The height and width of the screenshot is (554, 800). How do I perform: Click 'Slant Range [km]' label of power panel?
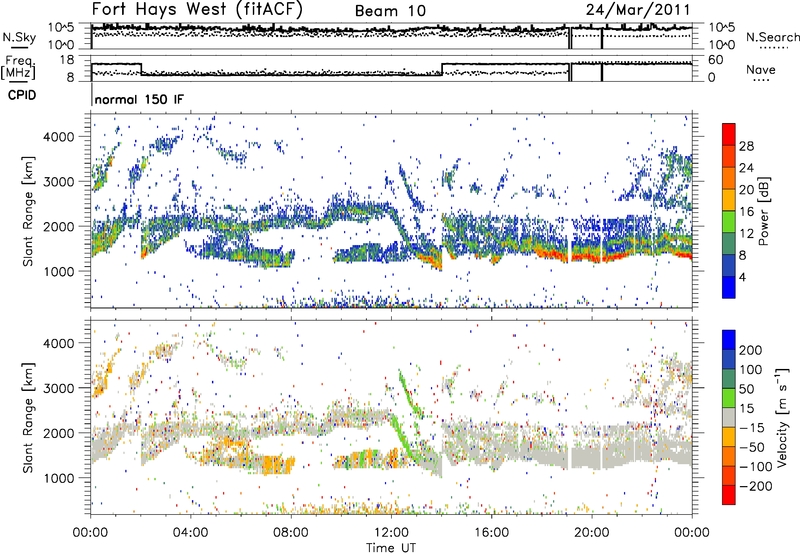click(x=28, y=211)
